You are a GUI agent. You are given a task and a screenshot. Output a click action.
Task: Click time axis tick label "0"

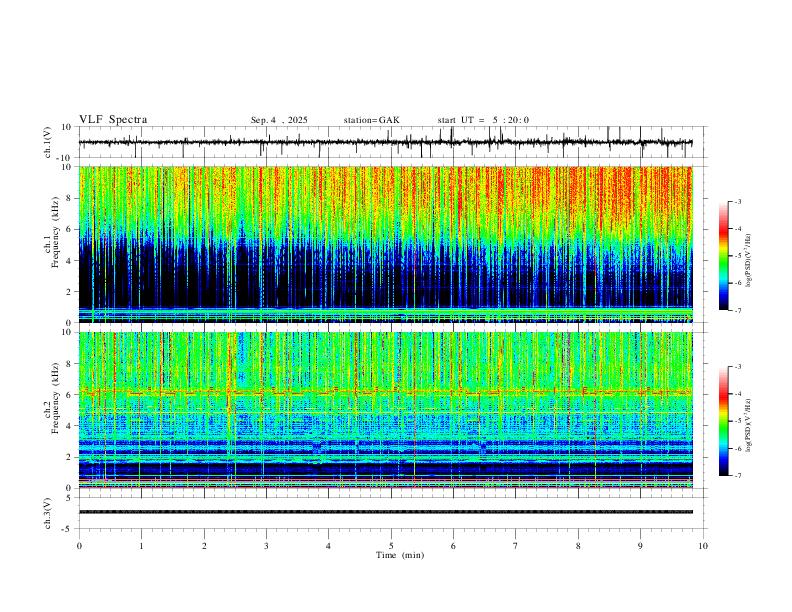click(x=79, y=546)
